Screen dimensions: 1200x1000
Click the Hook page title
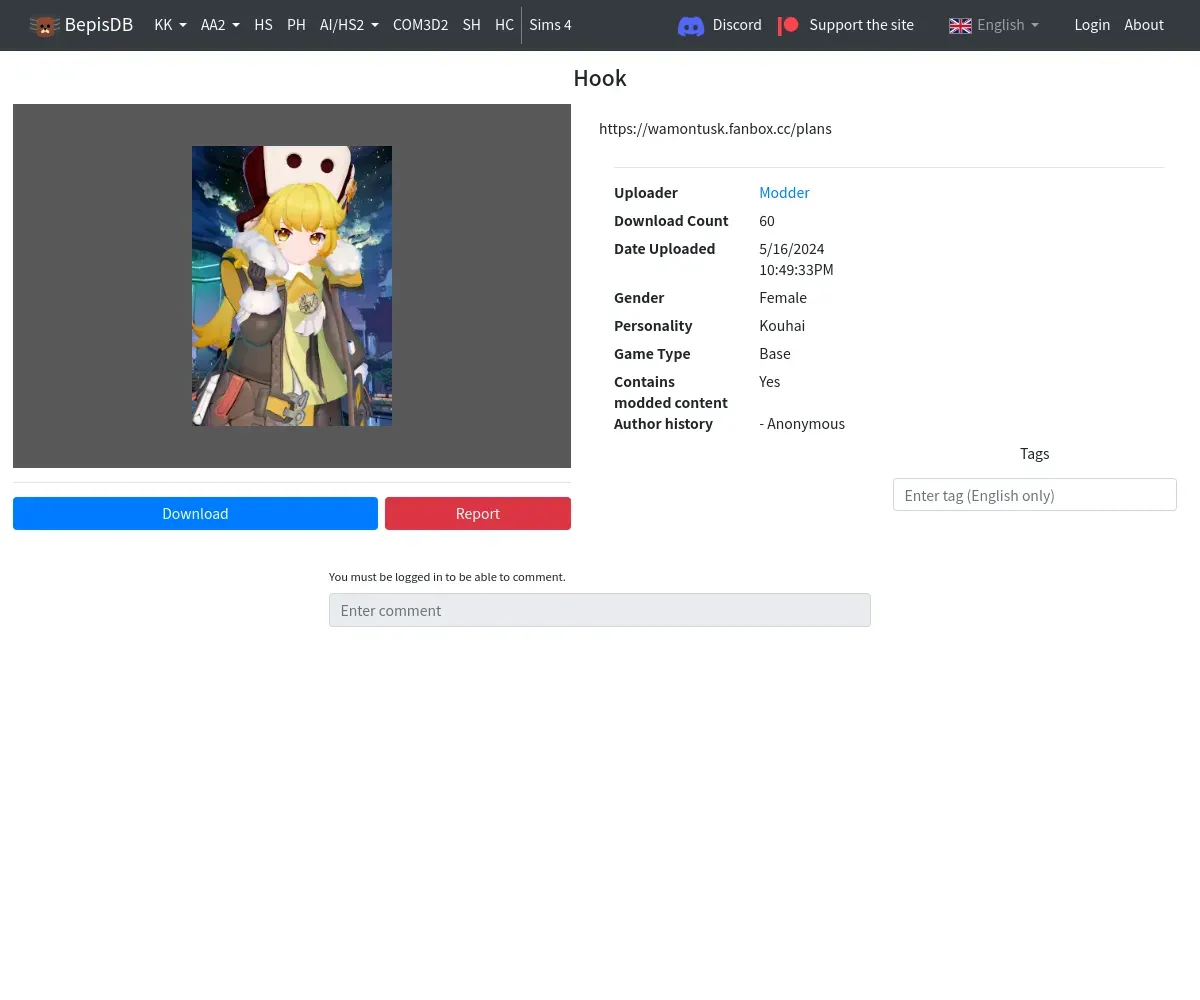pos(600,78)
